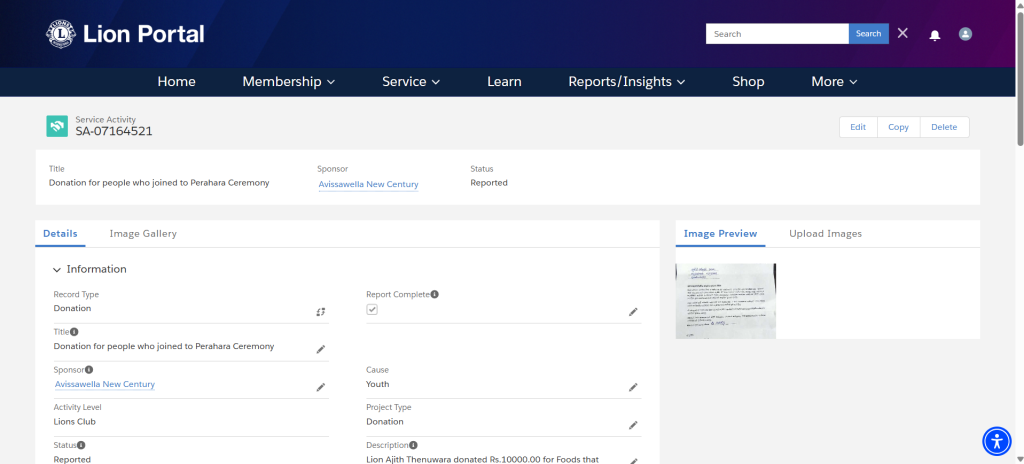Open Avissawella New Century link in header

tap(368, 184)
